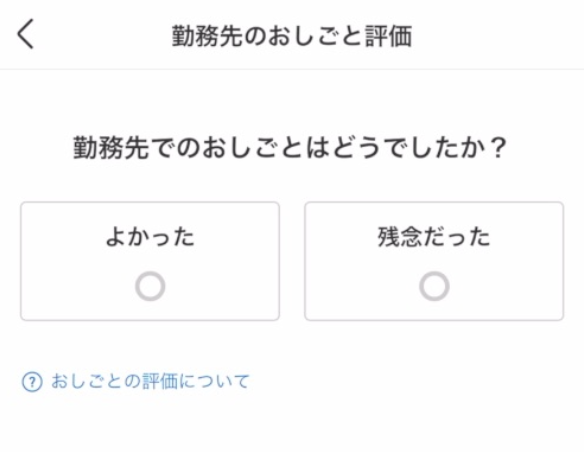Click the 評価について blue link text
Screen dimensions: 584x452
[196, 382]
